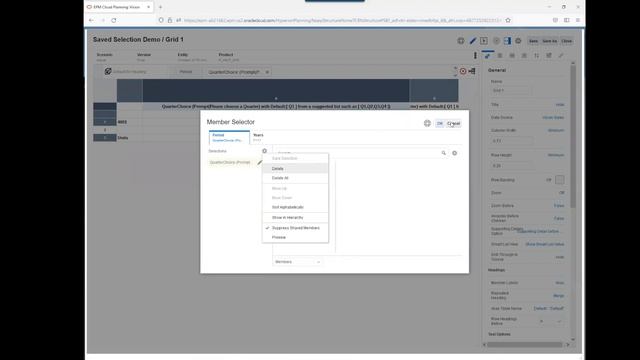This screenshot has width=640, height=360.
Task: Click the member search magnifier icon
Action: [444, 153]
